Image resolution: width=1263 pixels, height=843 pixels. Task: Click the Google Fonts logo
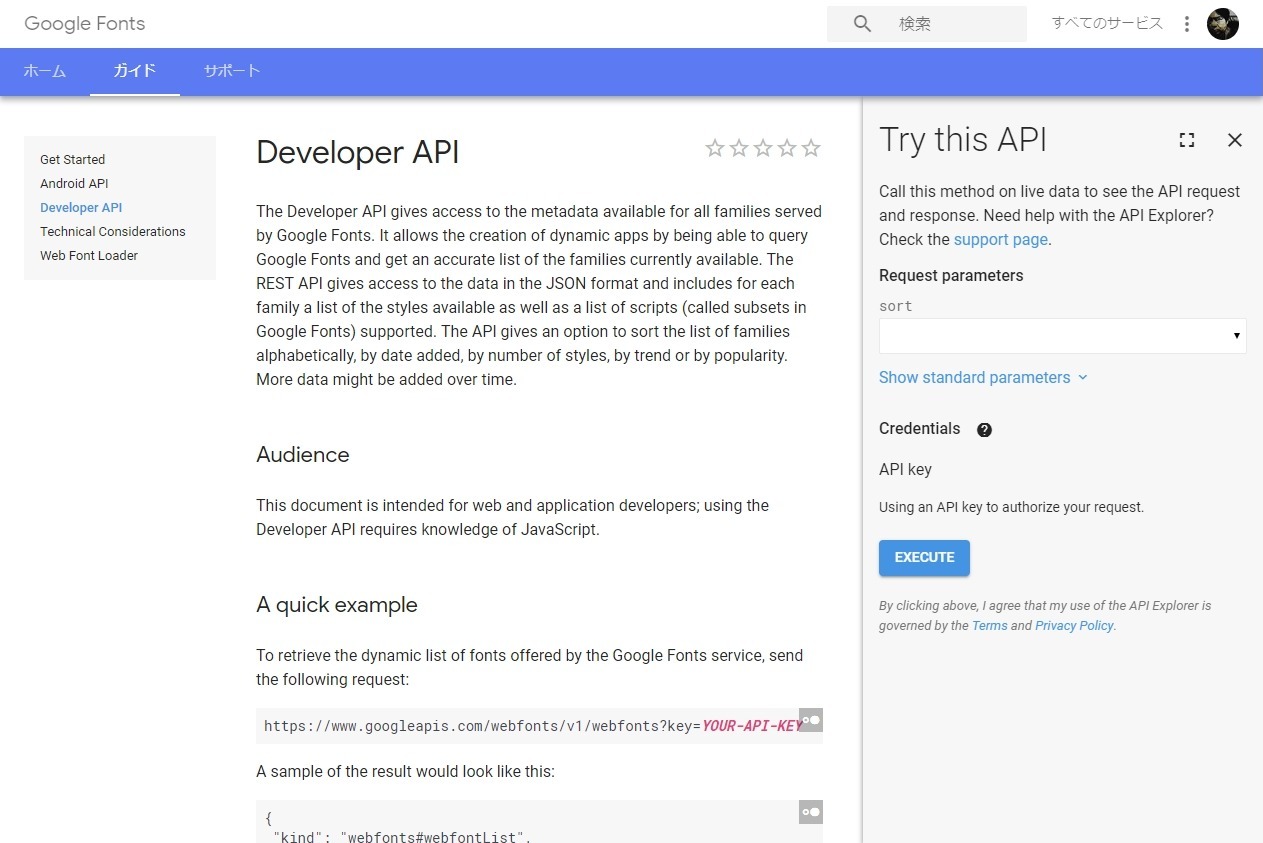click(x=85, y=23)
